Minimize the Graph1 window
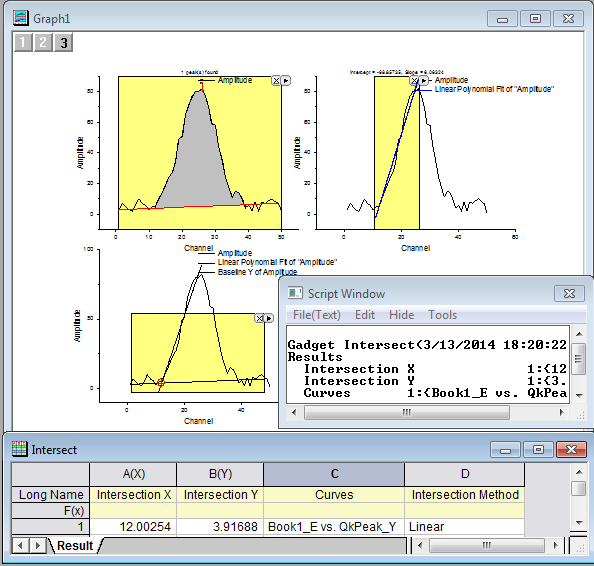594x566 pixels. tap(502, 19)
